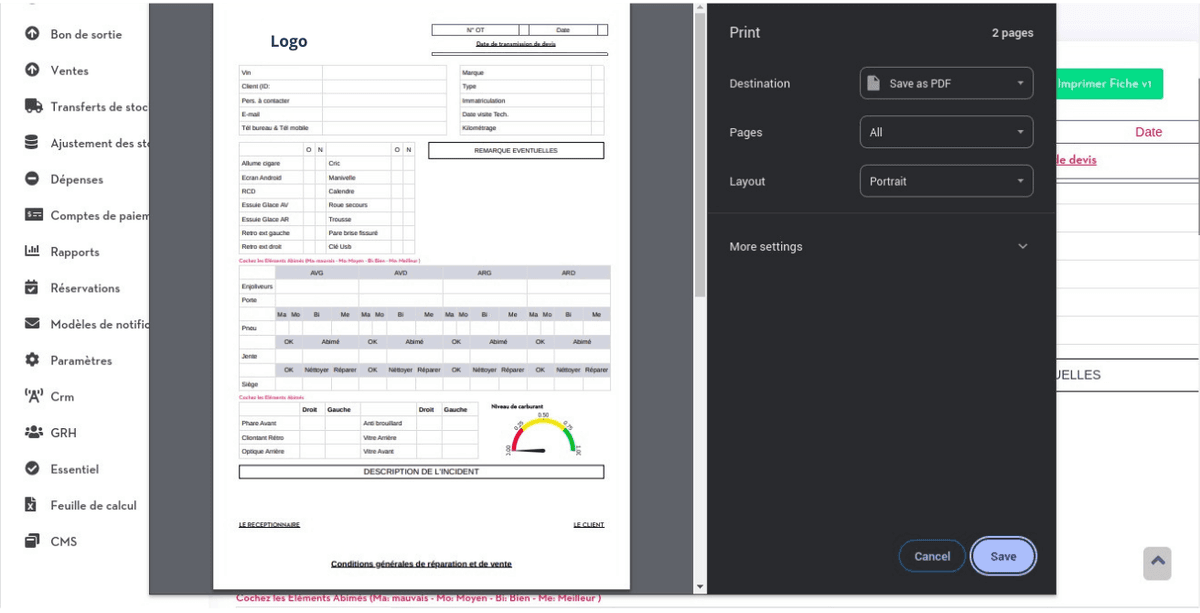
Task: Click the Print dialog title
Action: point(745,33)
